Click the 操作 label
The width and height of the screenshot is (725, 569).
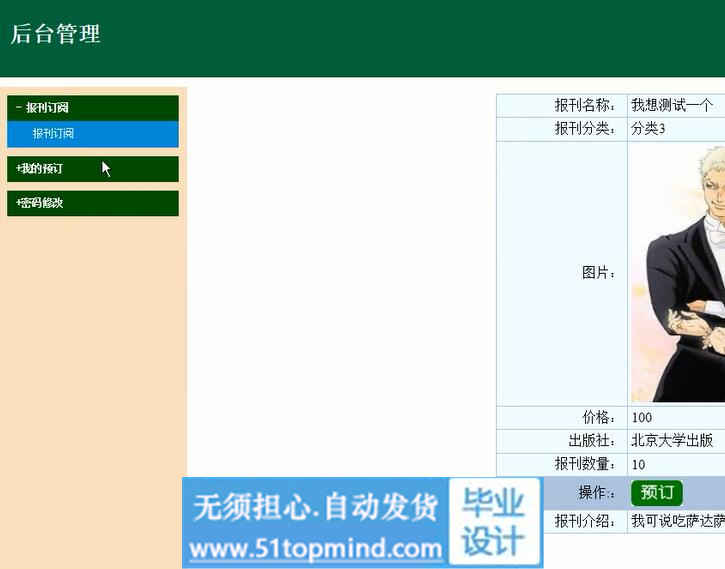pos(596,493)
